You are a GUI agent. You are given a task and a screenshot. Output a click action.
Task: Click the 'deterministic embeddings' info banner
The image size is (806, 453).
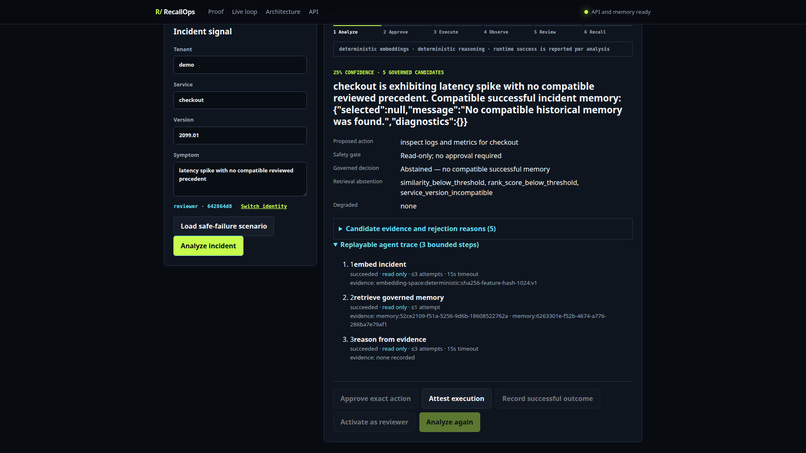(x=483, y=49)
